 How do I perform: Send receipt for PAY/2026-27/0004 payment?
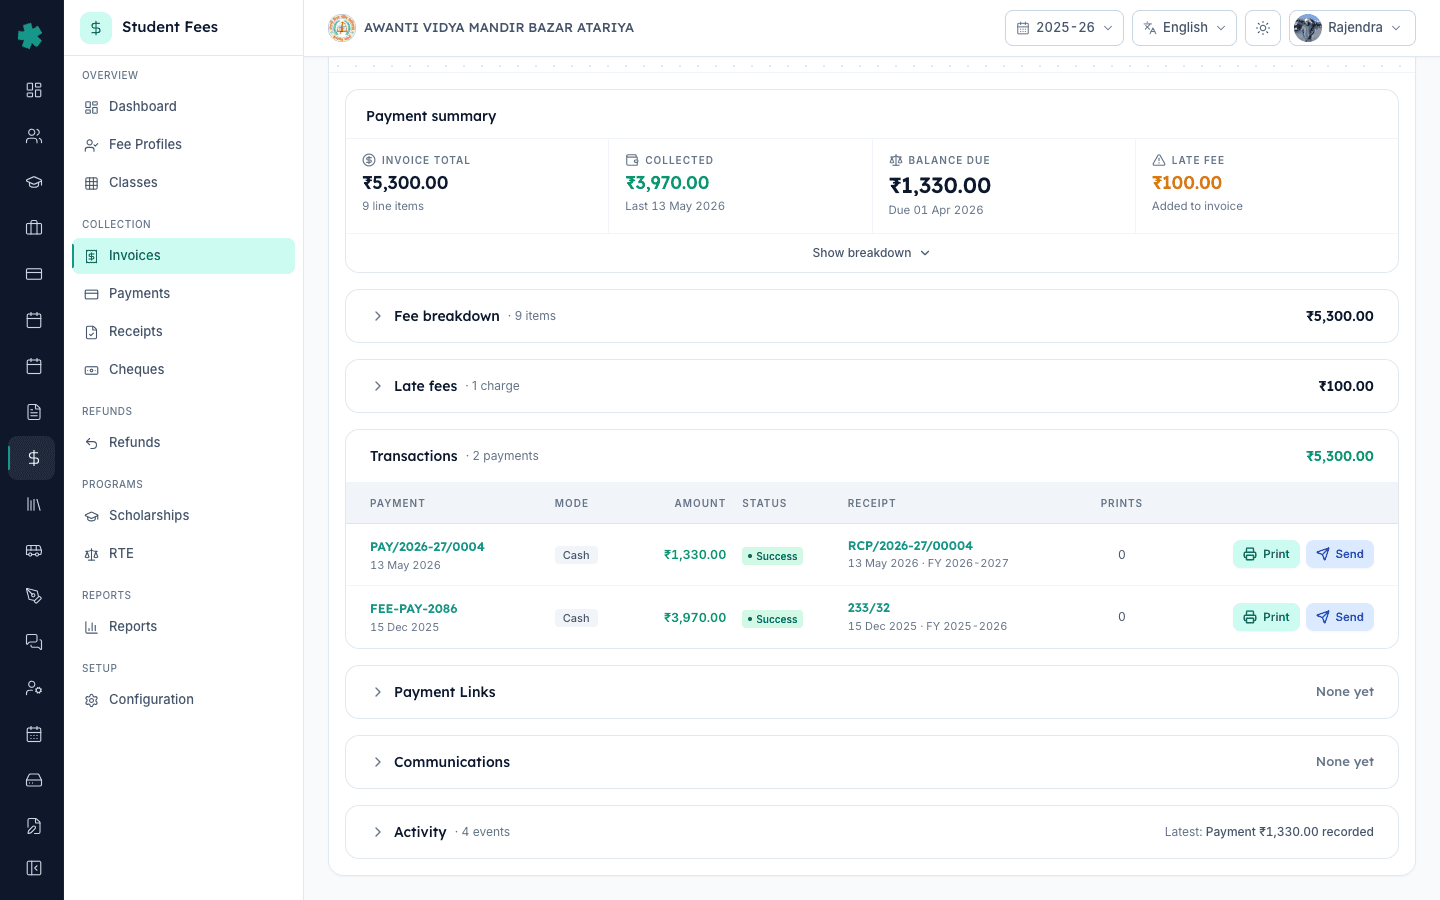pos(1340,554)
